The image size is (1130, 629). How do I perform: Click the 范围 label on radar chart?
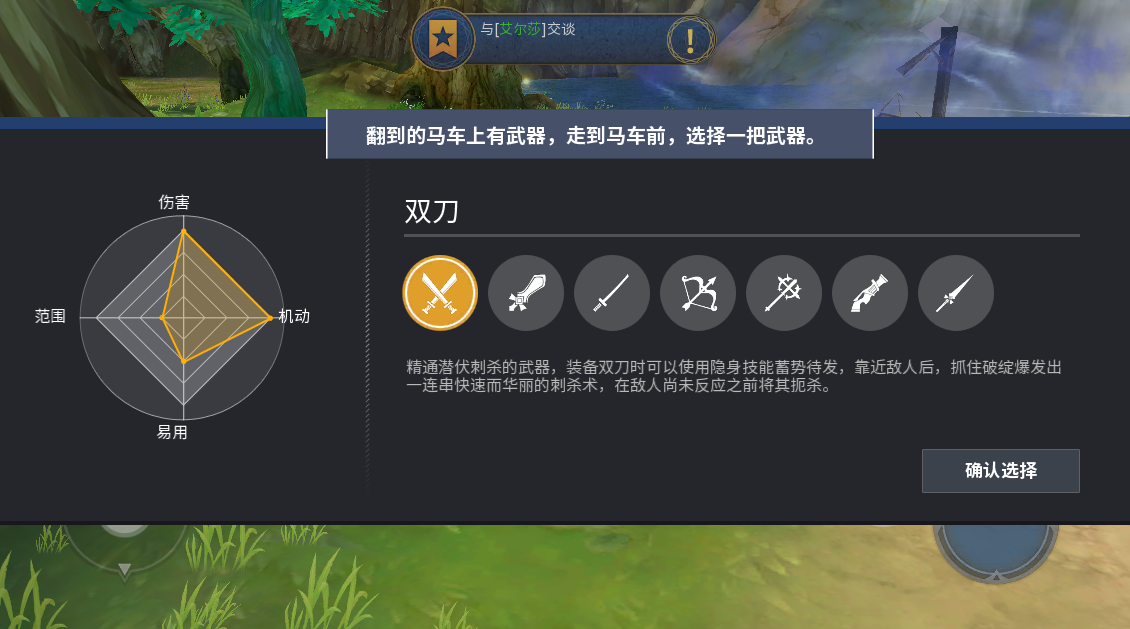[x=50, y=316]
